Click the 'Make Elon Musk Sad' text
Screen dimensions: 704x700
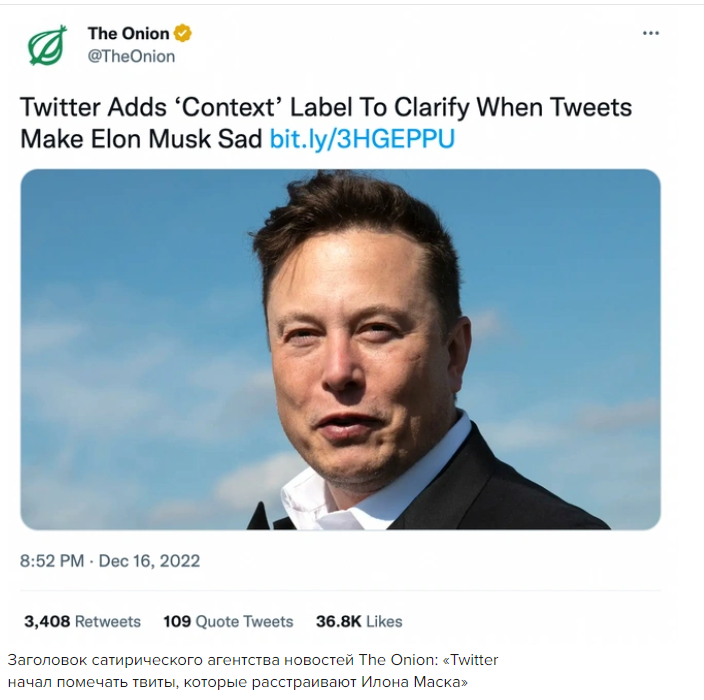[142, 139]
